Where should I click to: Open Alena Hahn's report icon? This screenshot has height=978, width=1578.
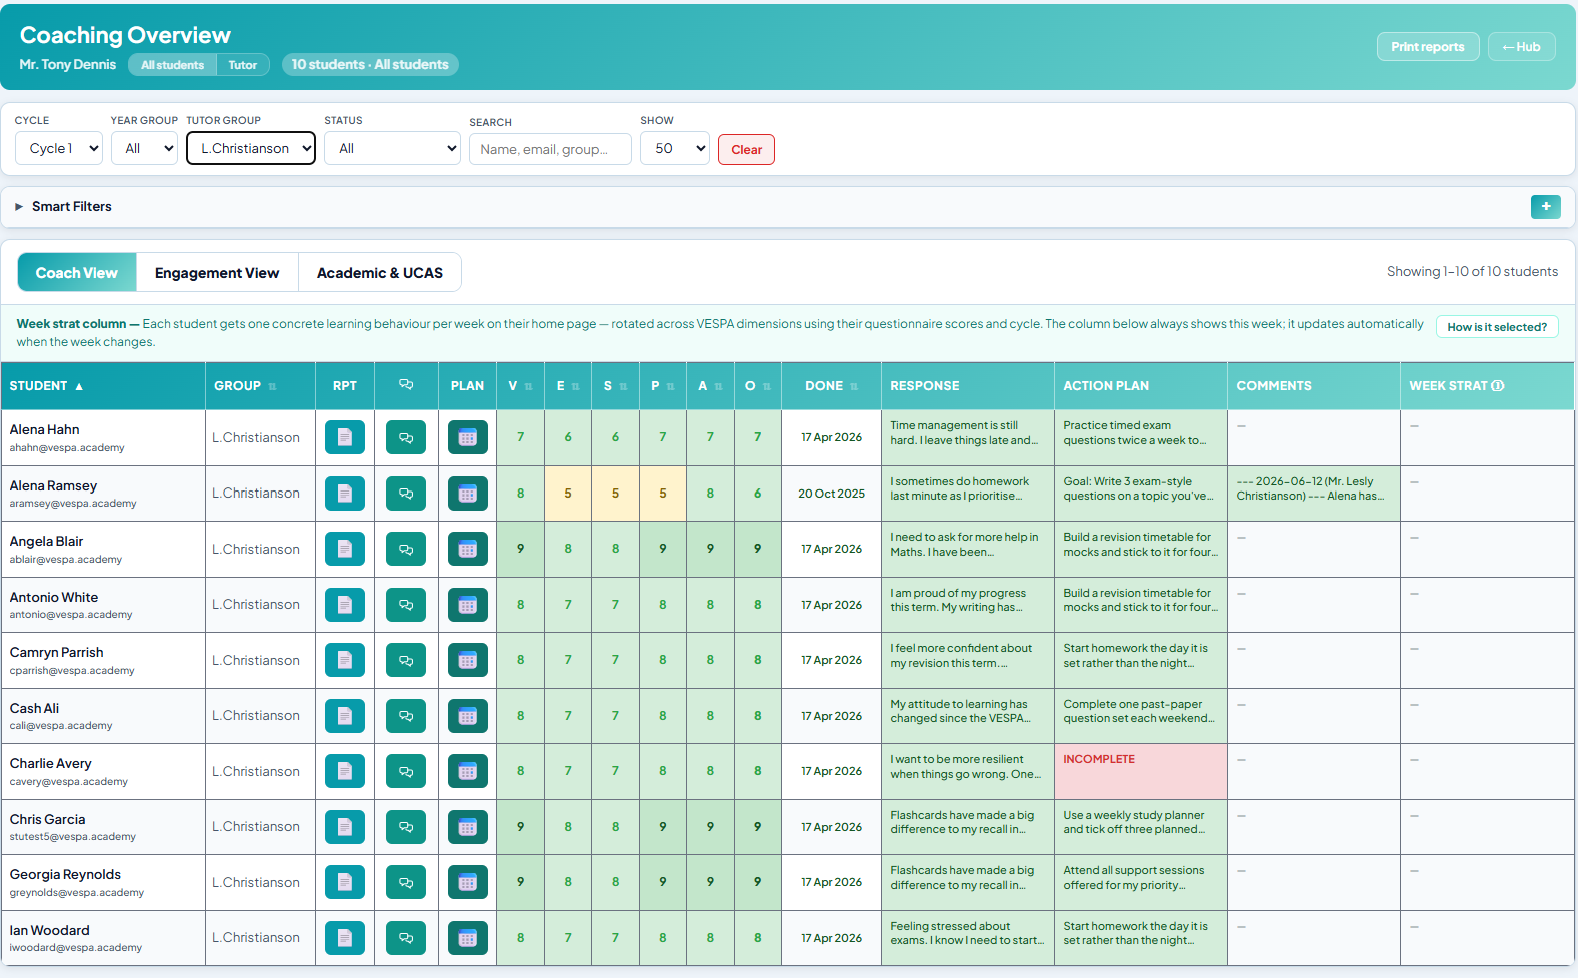pyautogui.click(x=345, y=437)
